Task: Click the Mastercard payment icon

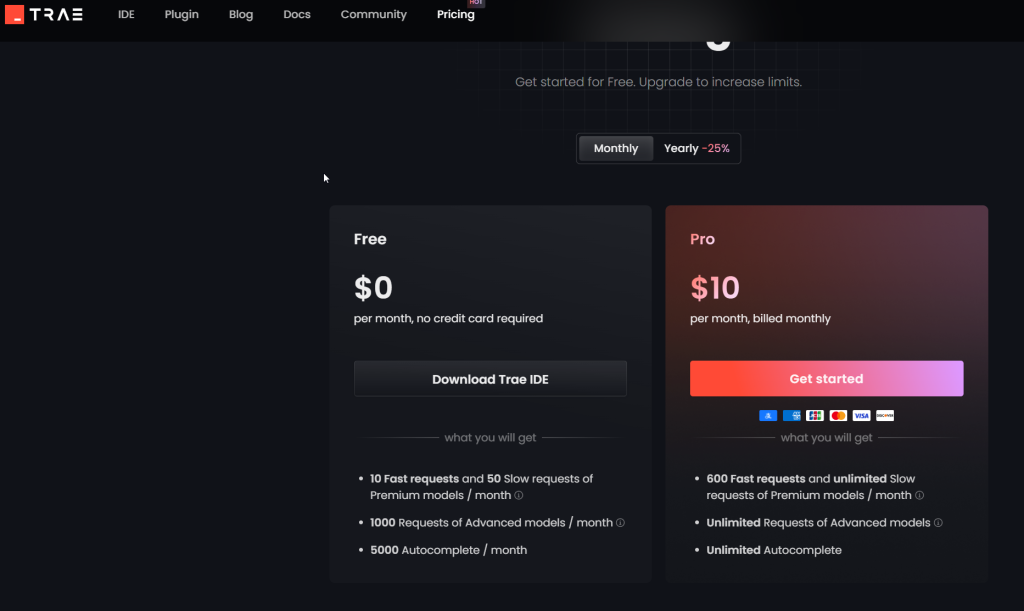Action: tap(838, 416)
